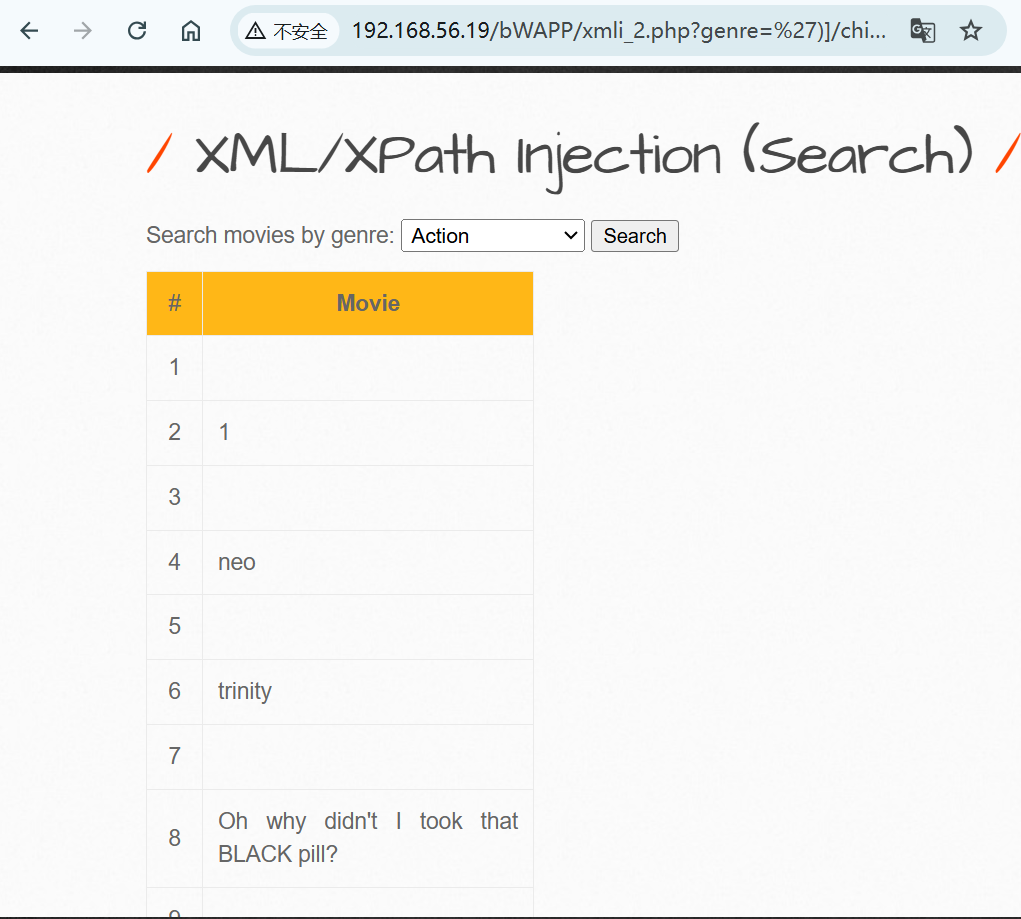Viewport: 1021px width, 919px height.
Task: Open the genre dropdown showing Action
Action: [493, 236]
